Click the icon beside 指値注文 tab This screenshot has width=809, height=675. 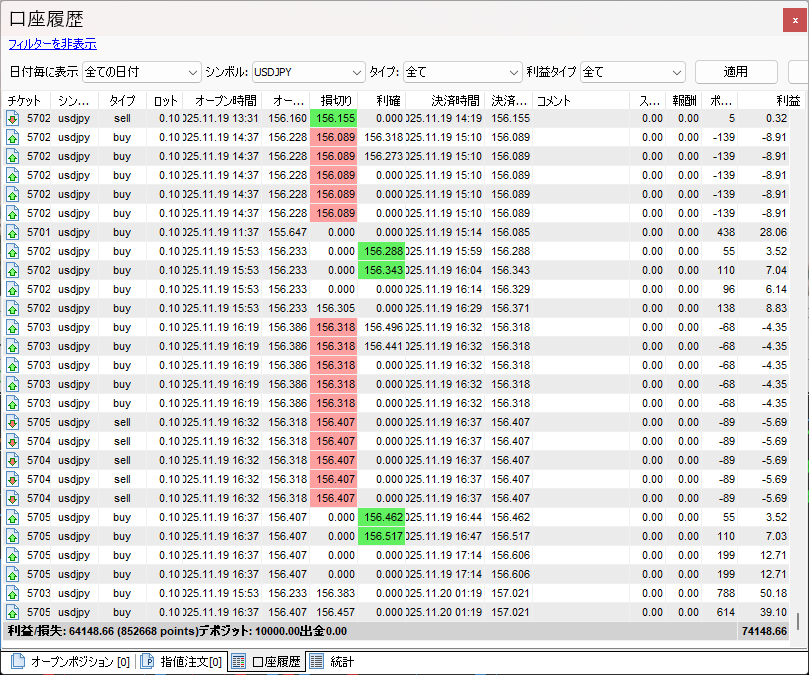[146, 661]
